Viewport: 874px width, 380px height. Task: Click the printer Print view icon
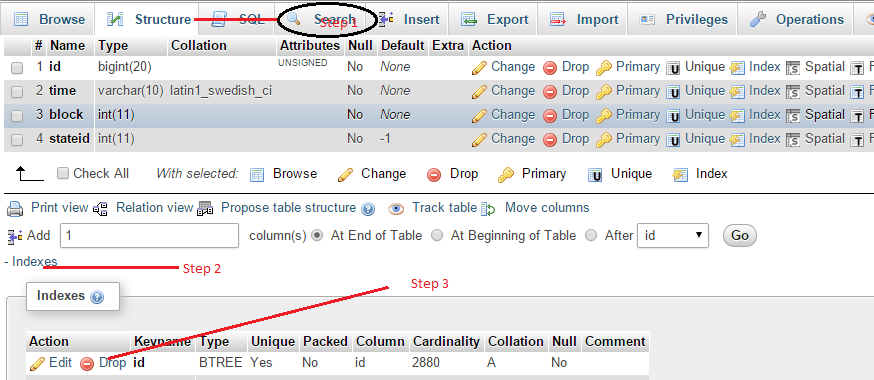tap(15, 209)
